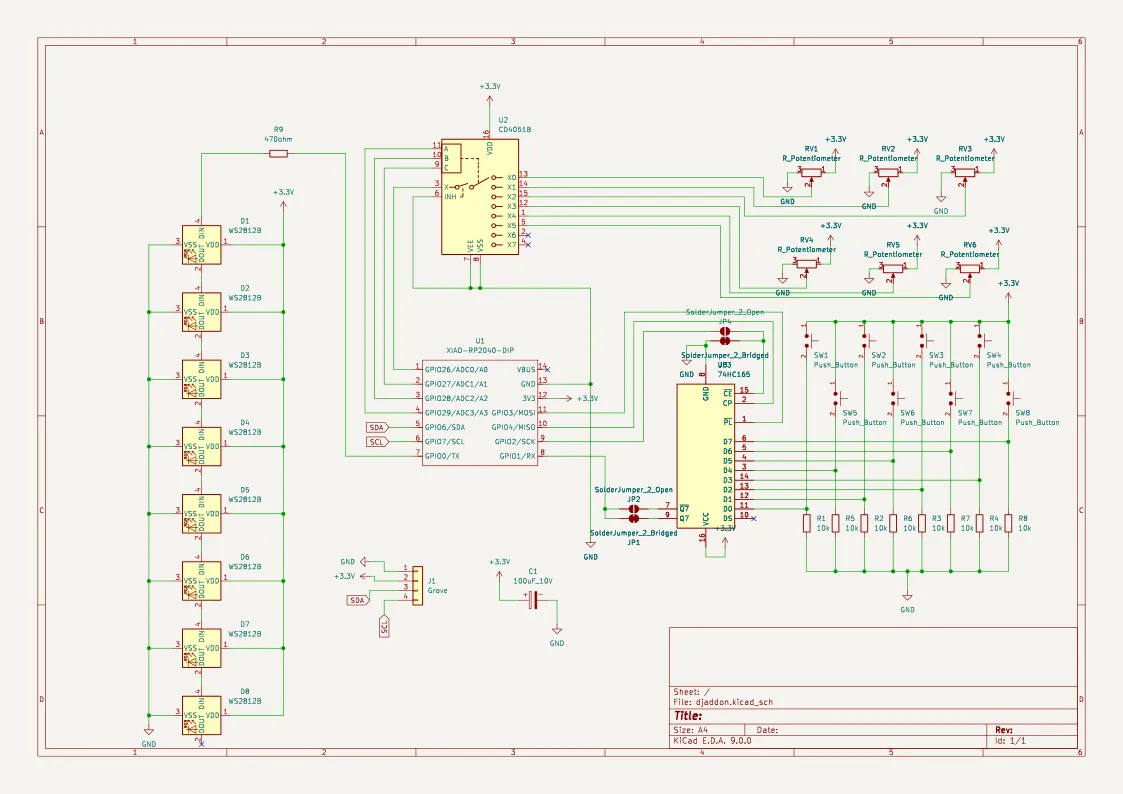This screenshot has width=1123, height=794.
Task: Select the D5 WS2812B LED symbol
Action: point(201,514)
